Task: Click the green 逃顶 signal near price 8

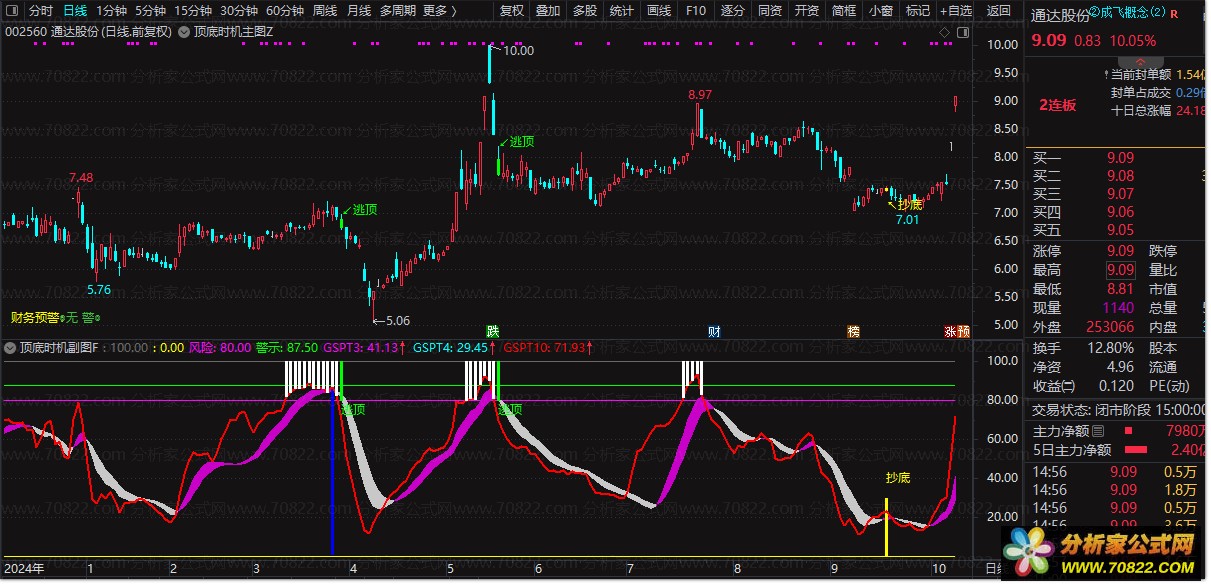Action: coord(522,142)
